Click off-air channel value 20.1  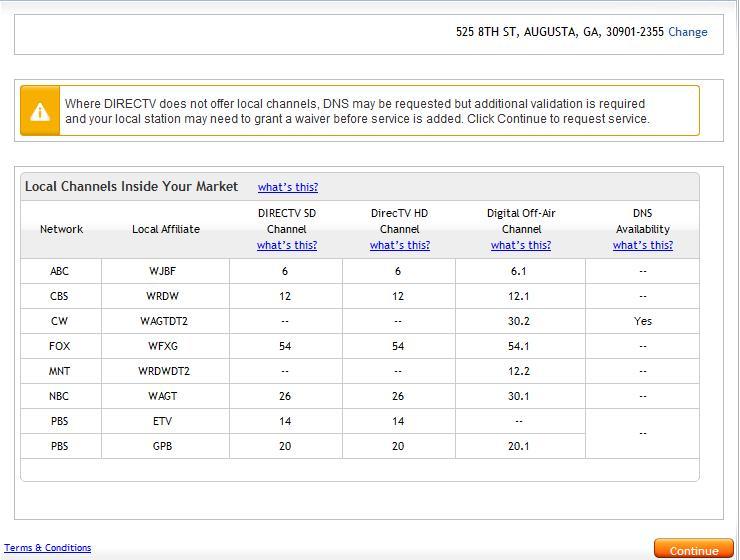point(519,446)
